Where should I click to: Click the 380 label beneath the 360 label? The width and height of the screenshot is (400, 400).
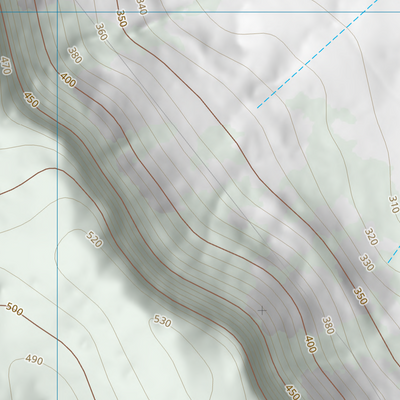tap(75, 55)
